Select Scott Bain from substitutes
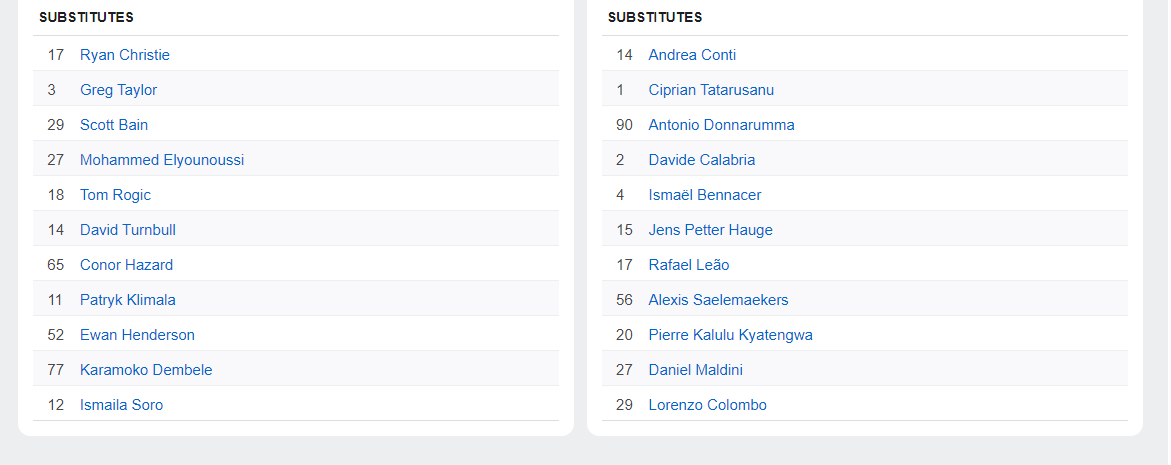The width and height of the screenshot is (1171, 465). [114, 125]
